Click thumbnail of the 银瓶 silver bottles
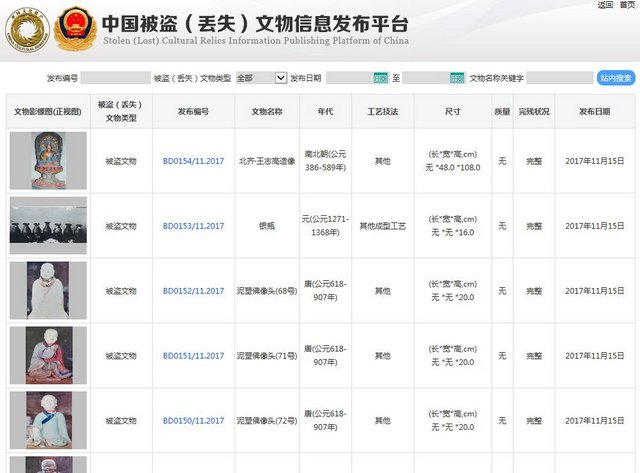The width and height of the screenshot is (640, 473). click(x=48, y=225)
